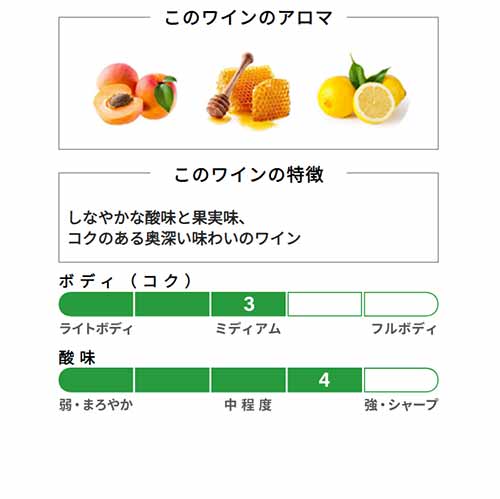
Task: Click the empty fourth body segment
Action: point(324,304)
